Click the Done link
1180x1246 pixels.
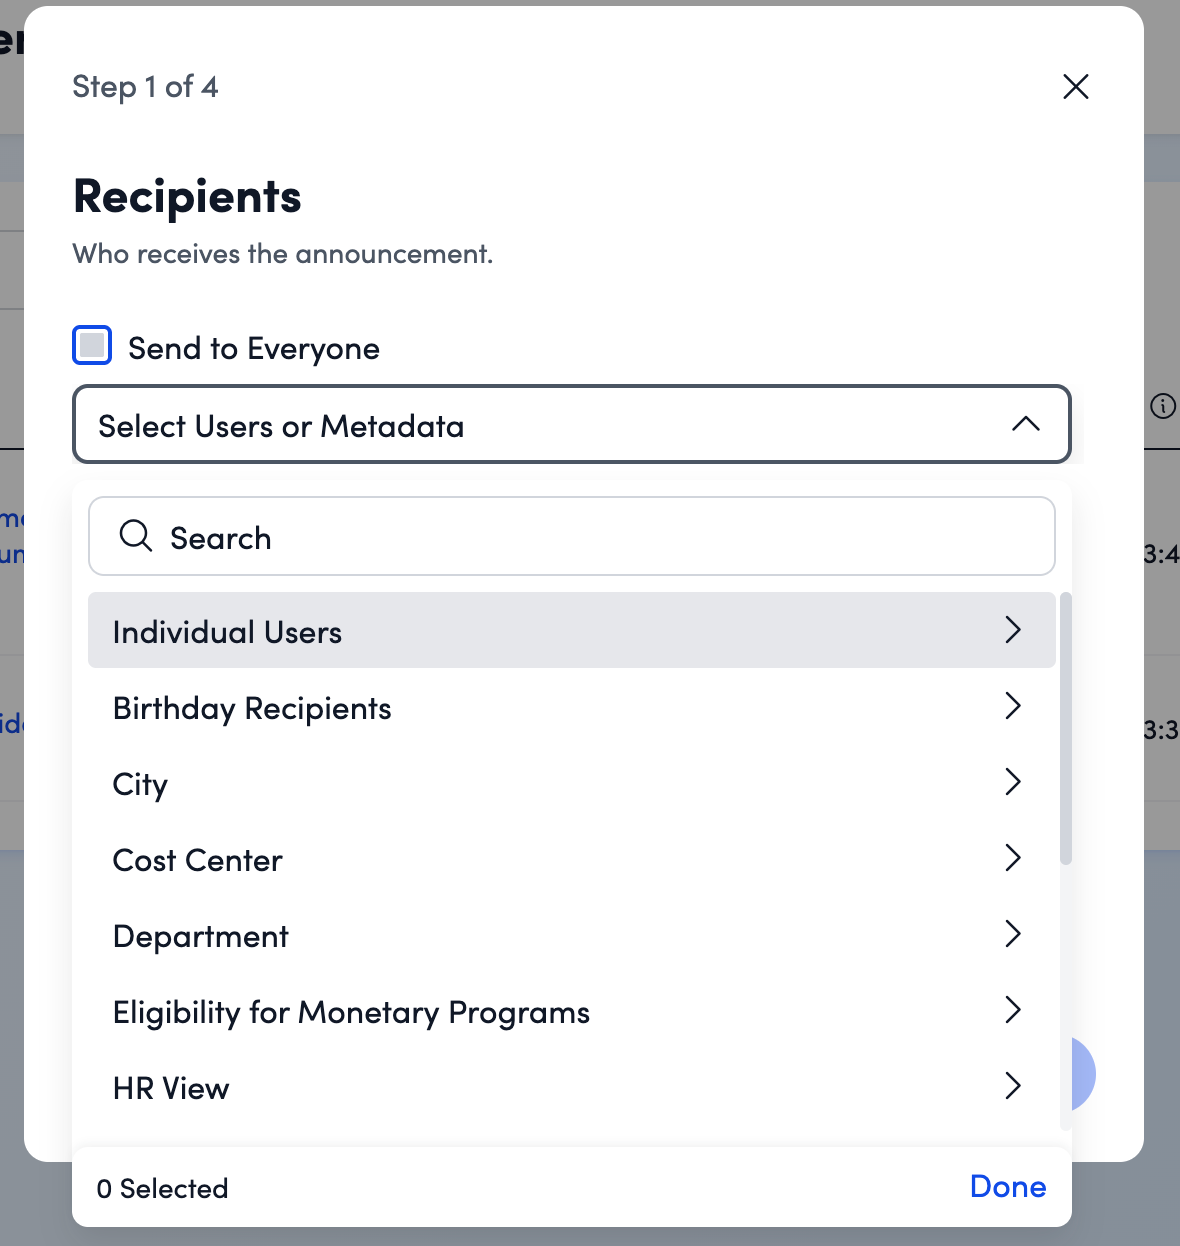click(1007, 1187)
